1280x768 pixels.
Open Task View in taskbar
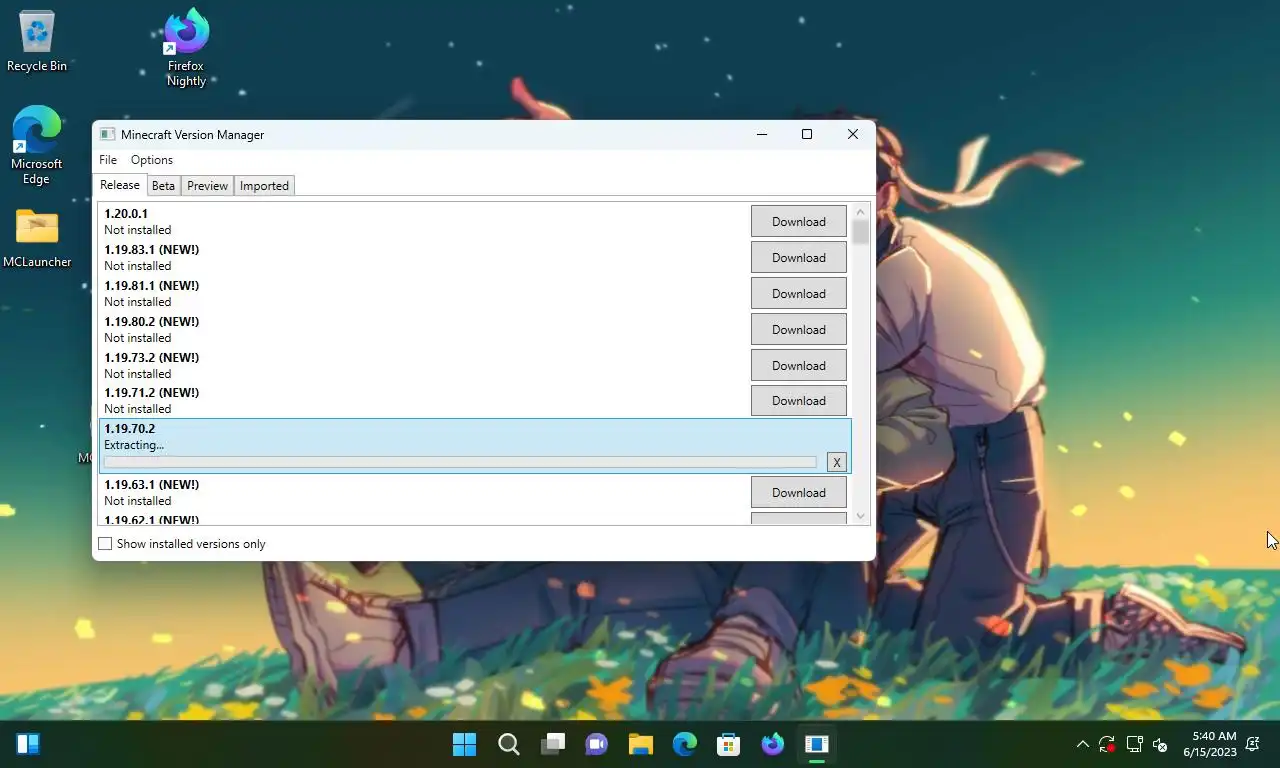[553, 744]
